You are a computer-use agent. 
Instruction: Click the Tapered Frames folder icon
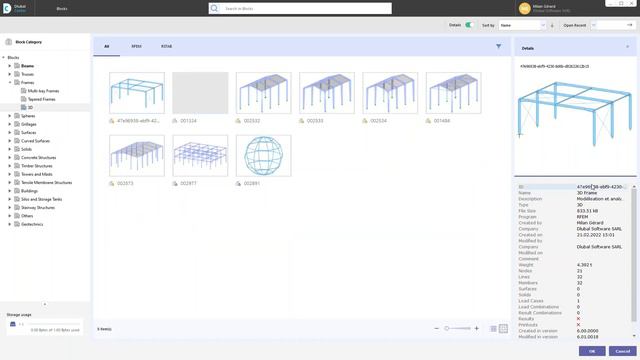(x=24, y=99)
